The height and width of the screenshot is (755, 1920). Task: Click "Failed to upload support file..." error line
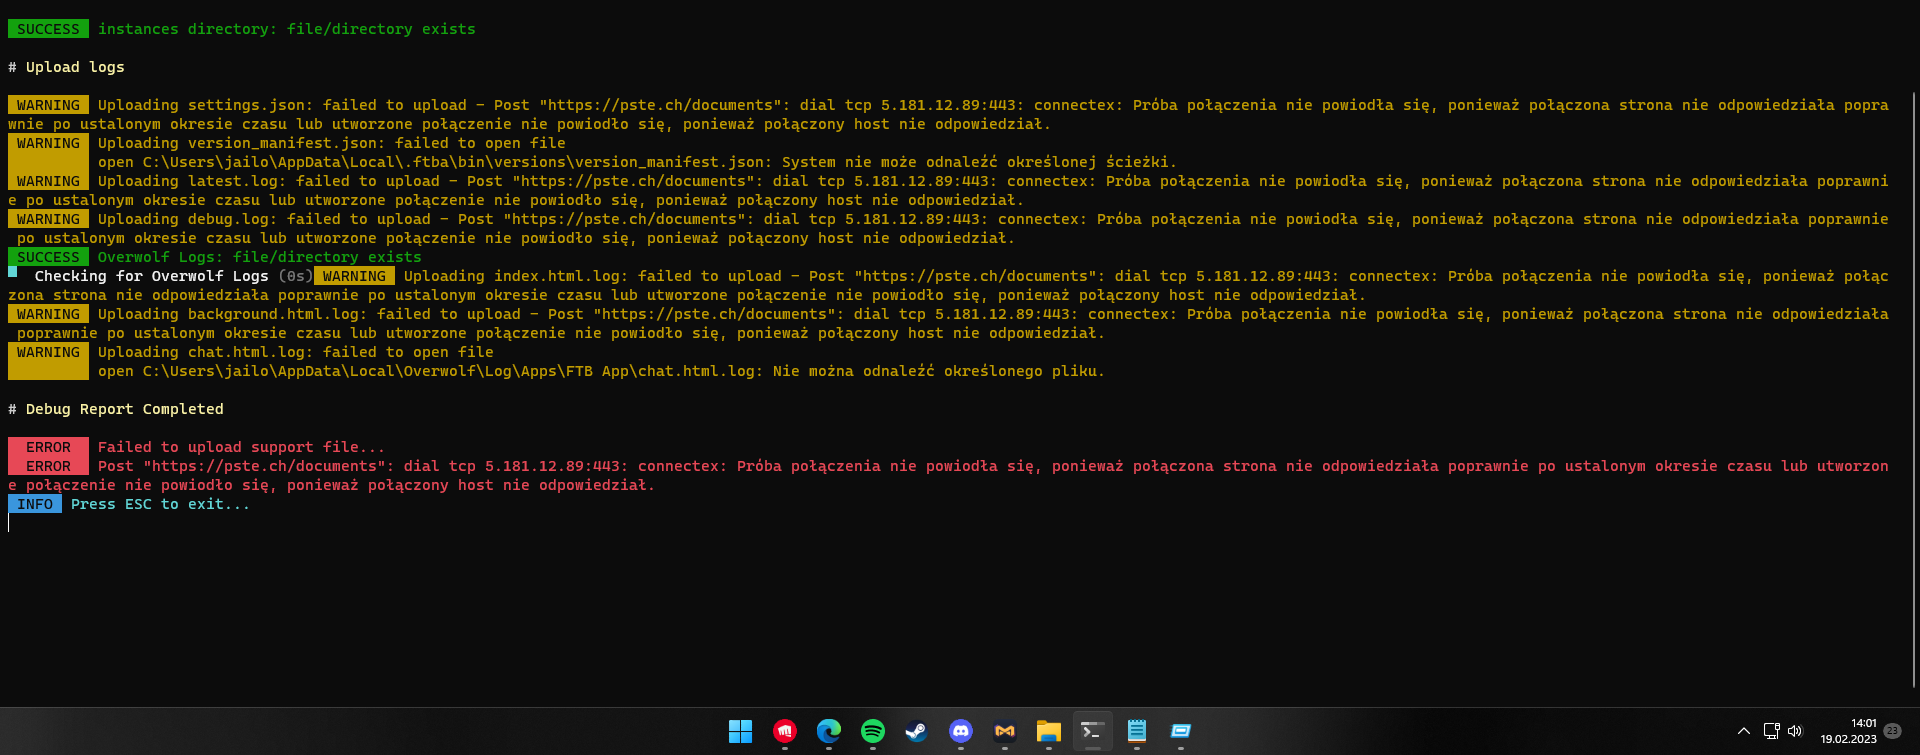[241, 447]
